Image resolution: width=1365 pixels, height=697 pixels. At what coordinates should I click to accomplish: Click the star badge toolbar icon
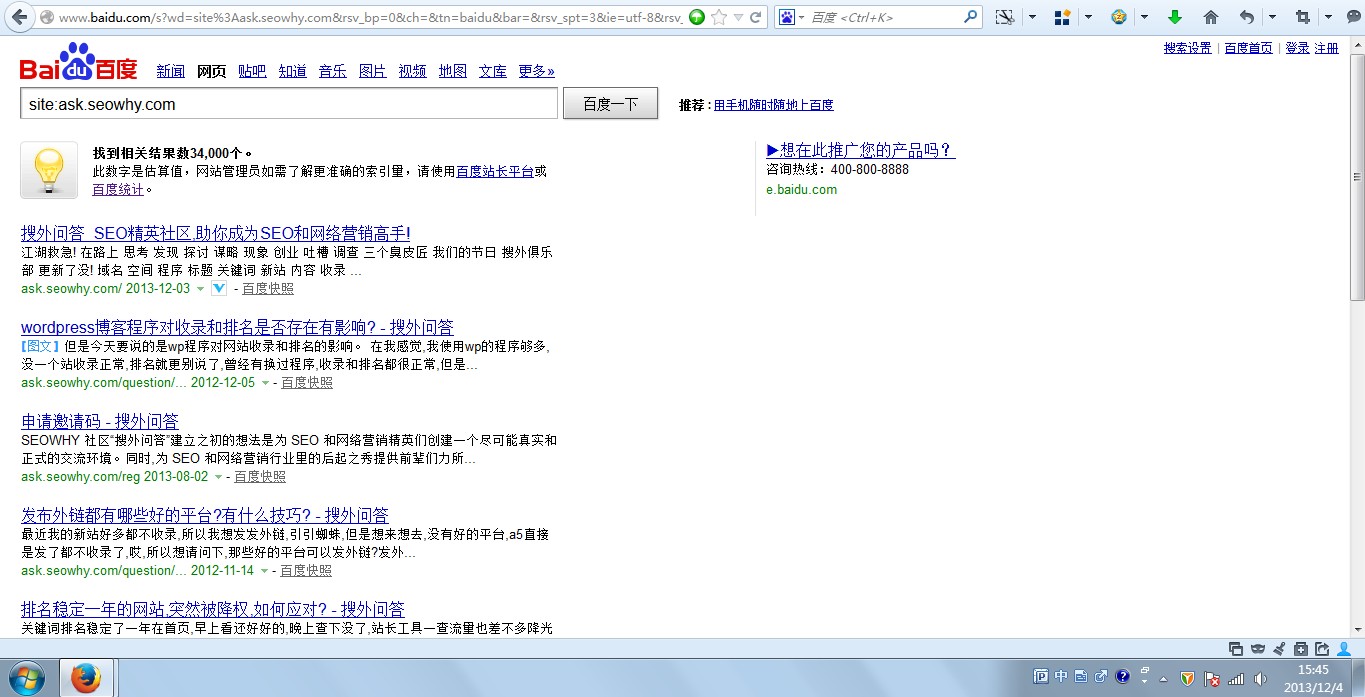point(1118,17)
